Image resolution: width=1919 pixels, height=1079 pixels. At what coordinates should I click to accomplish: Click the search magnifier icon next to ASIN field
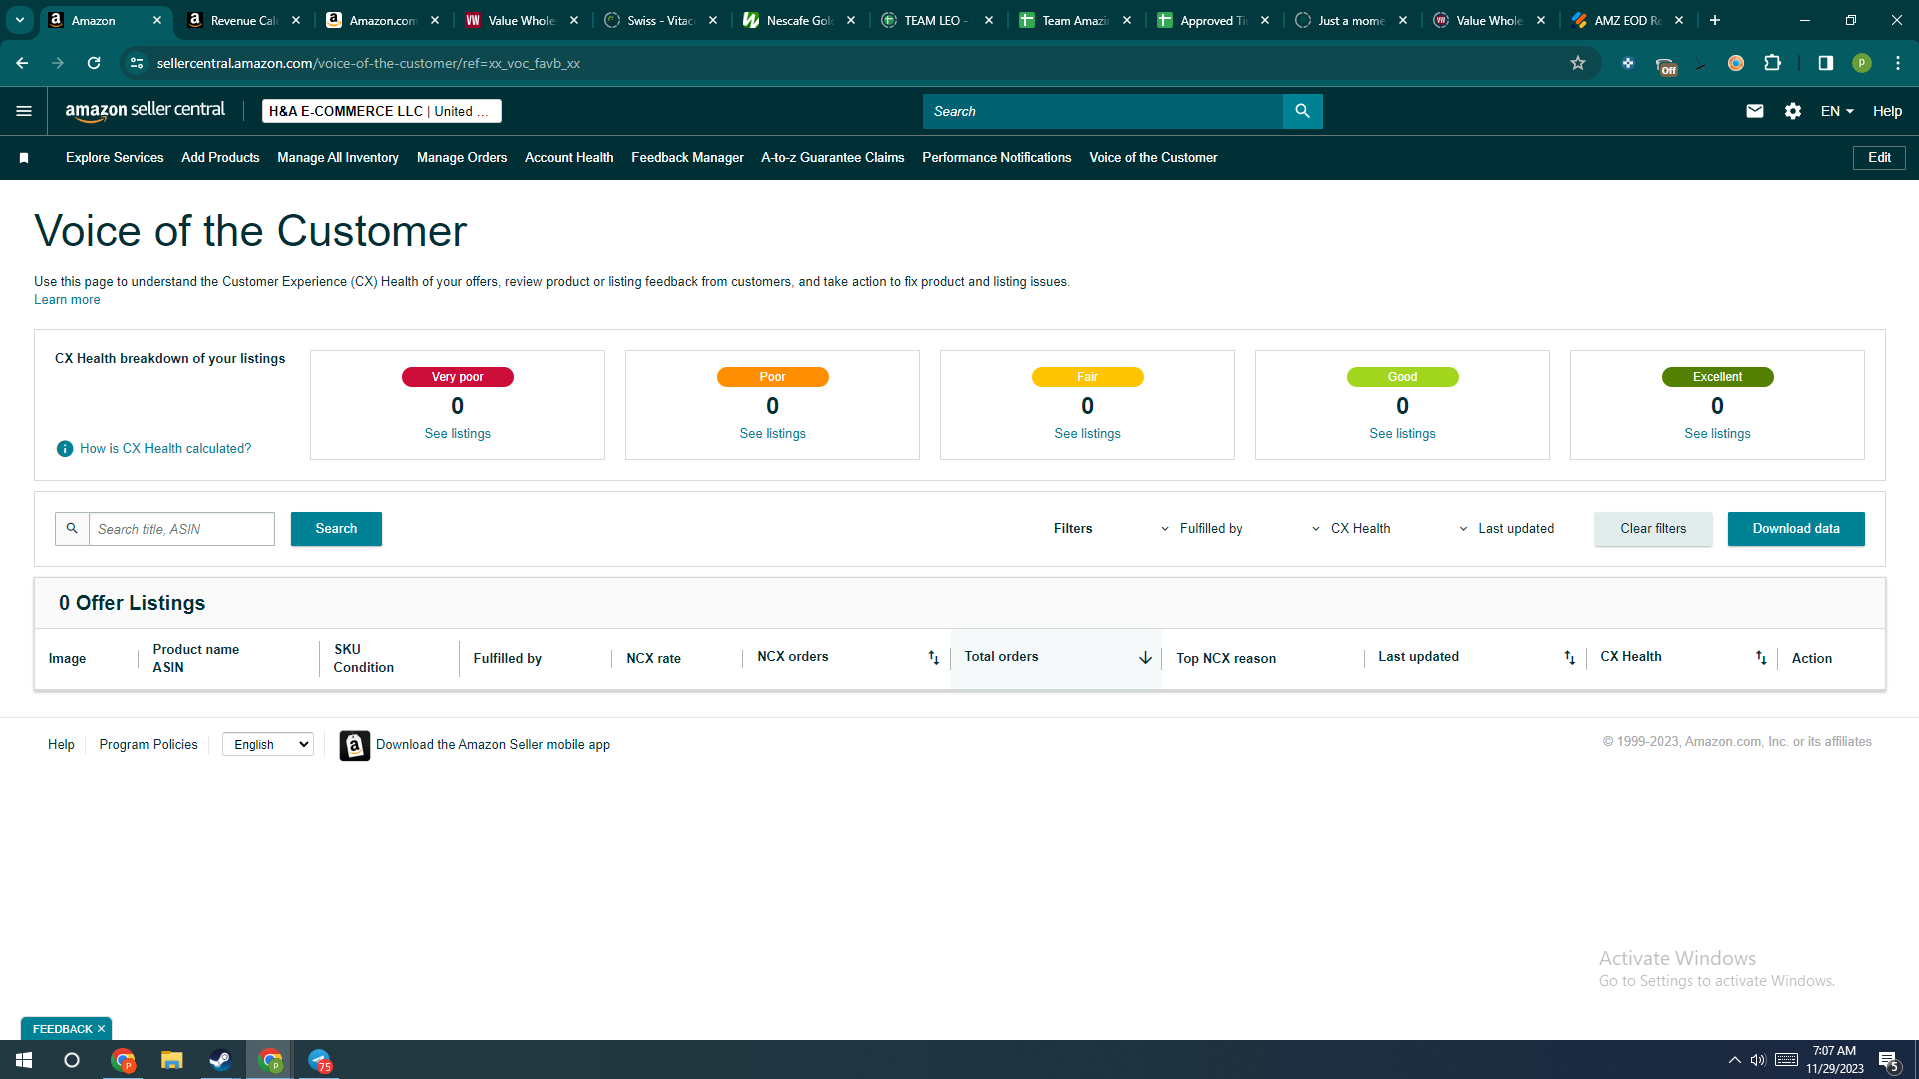click(72, 529)
